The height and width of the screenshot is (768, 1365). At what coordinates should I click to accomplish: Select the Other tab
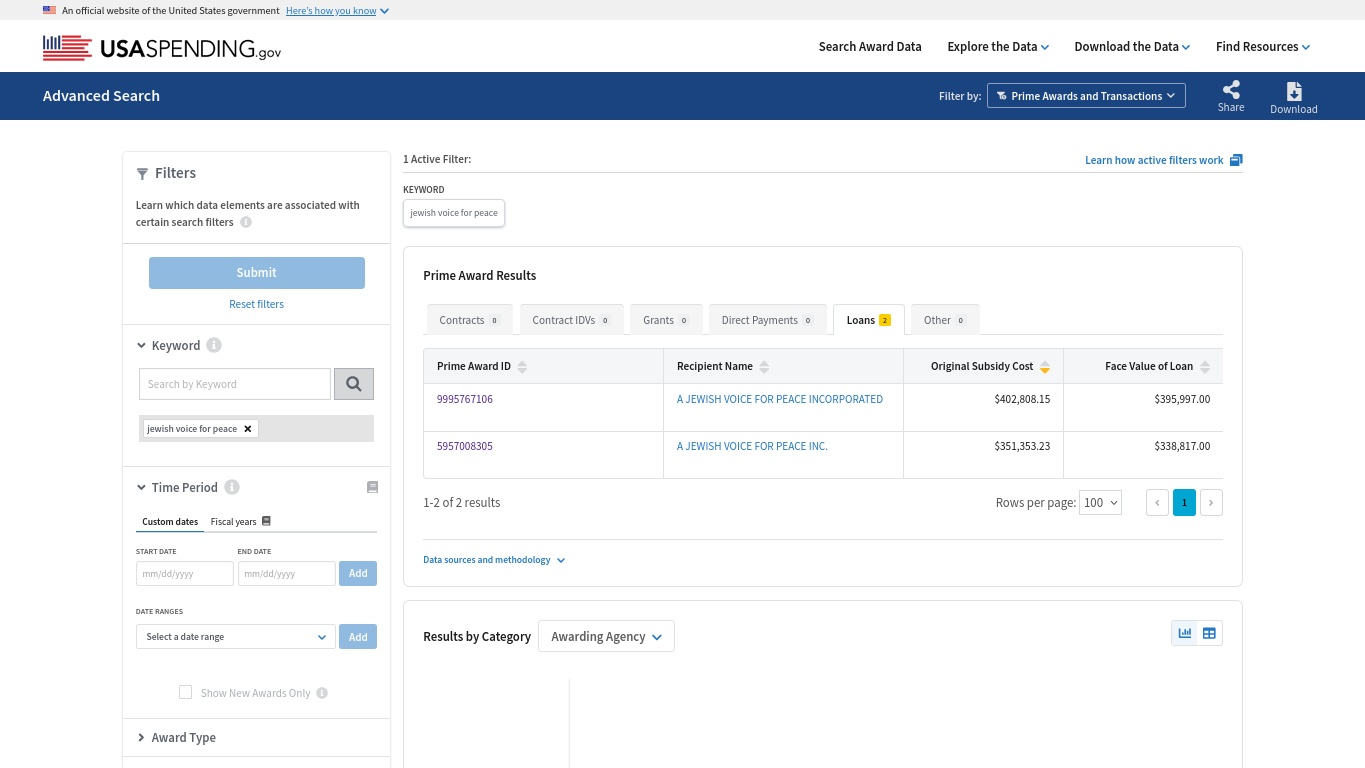pos(945,320)
